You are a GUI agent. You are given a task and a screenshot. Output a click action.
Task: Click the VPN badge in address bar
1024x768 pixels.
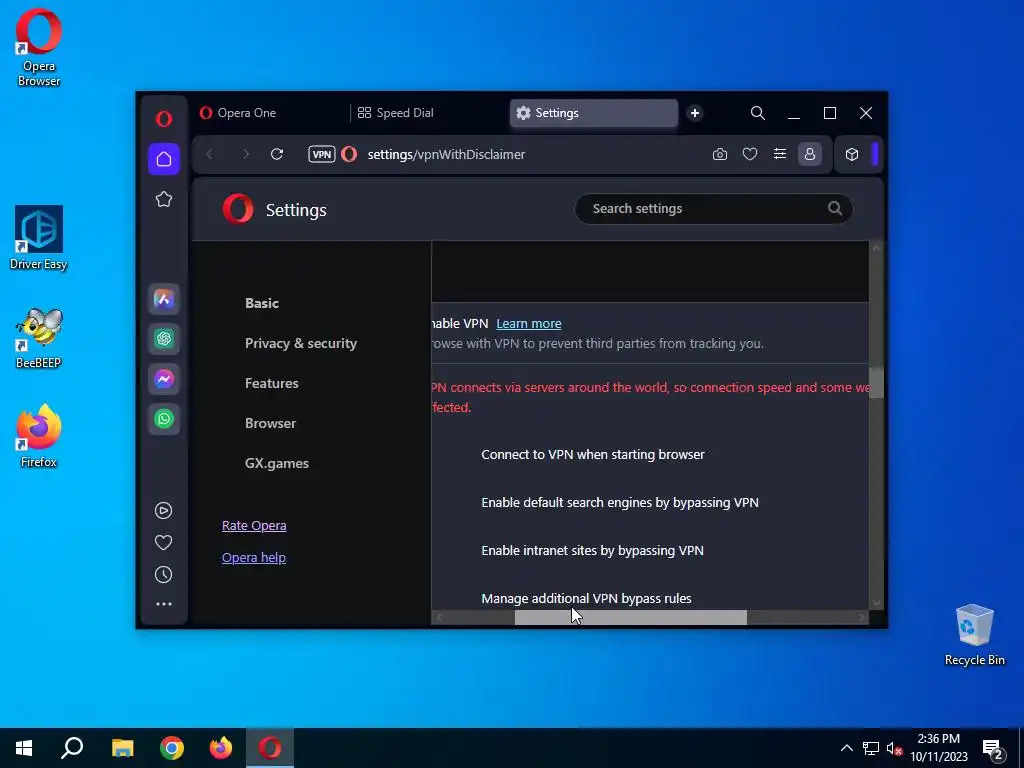[x=321, y=154]
